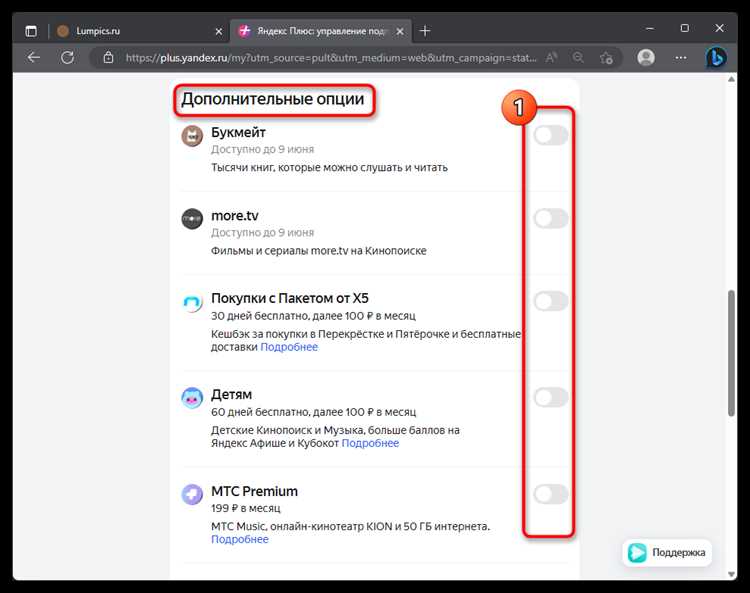
Task: Open Подробнее link under Детям
Action: pyautogui.click(x=370, y=443)
